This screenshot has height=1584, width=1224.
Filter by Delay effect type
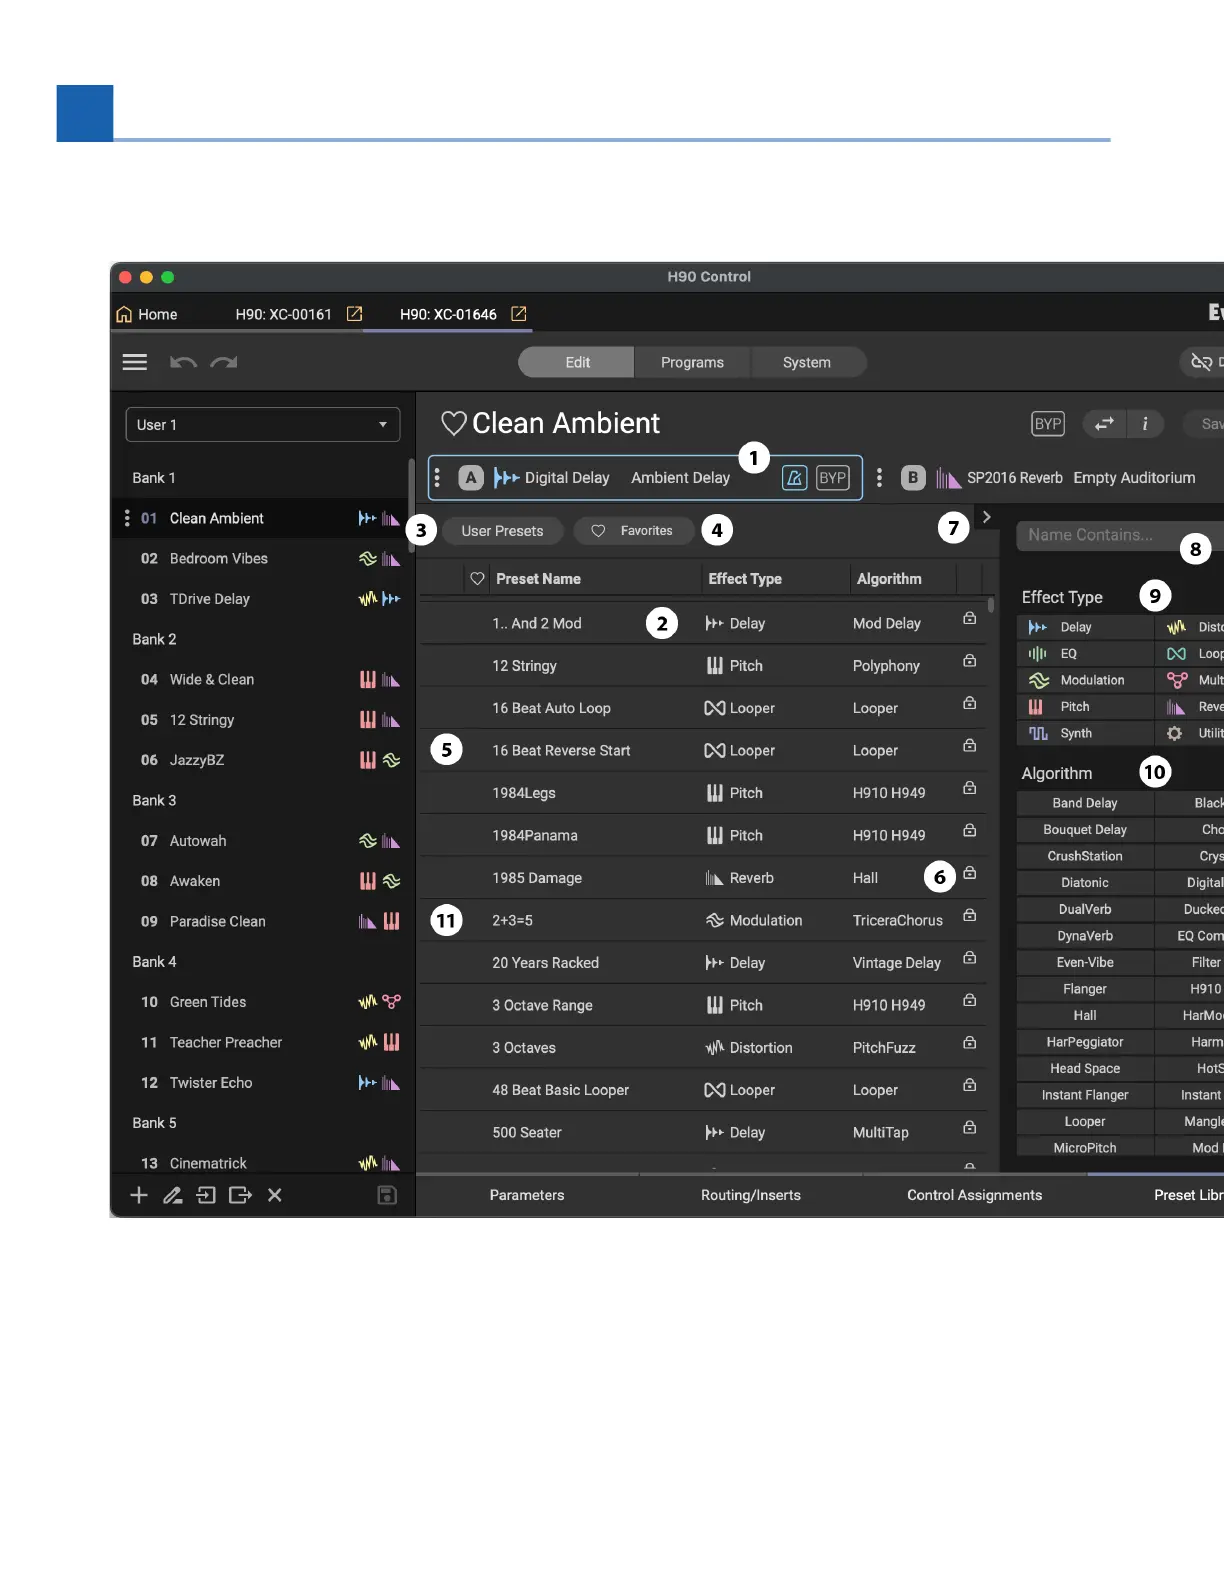click(x=1086, y=627)
